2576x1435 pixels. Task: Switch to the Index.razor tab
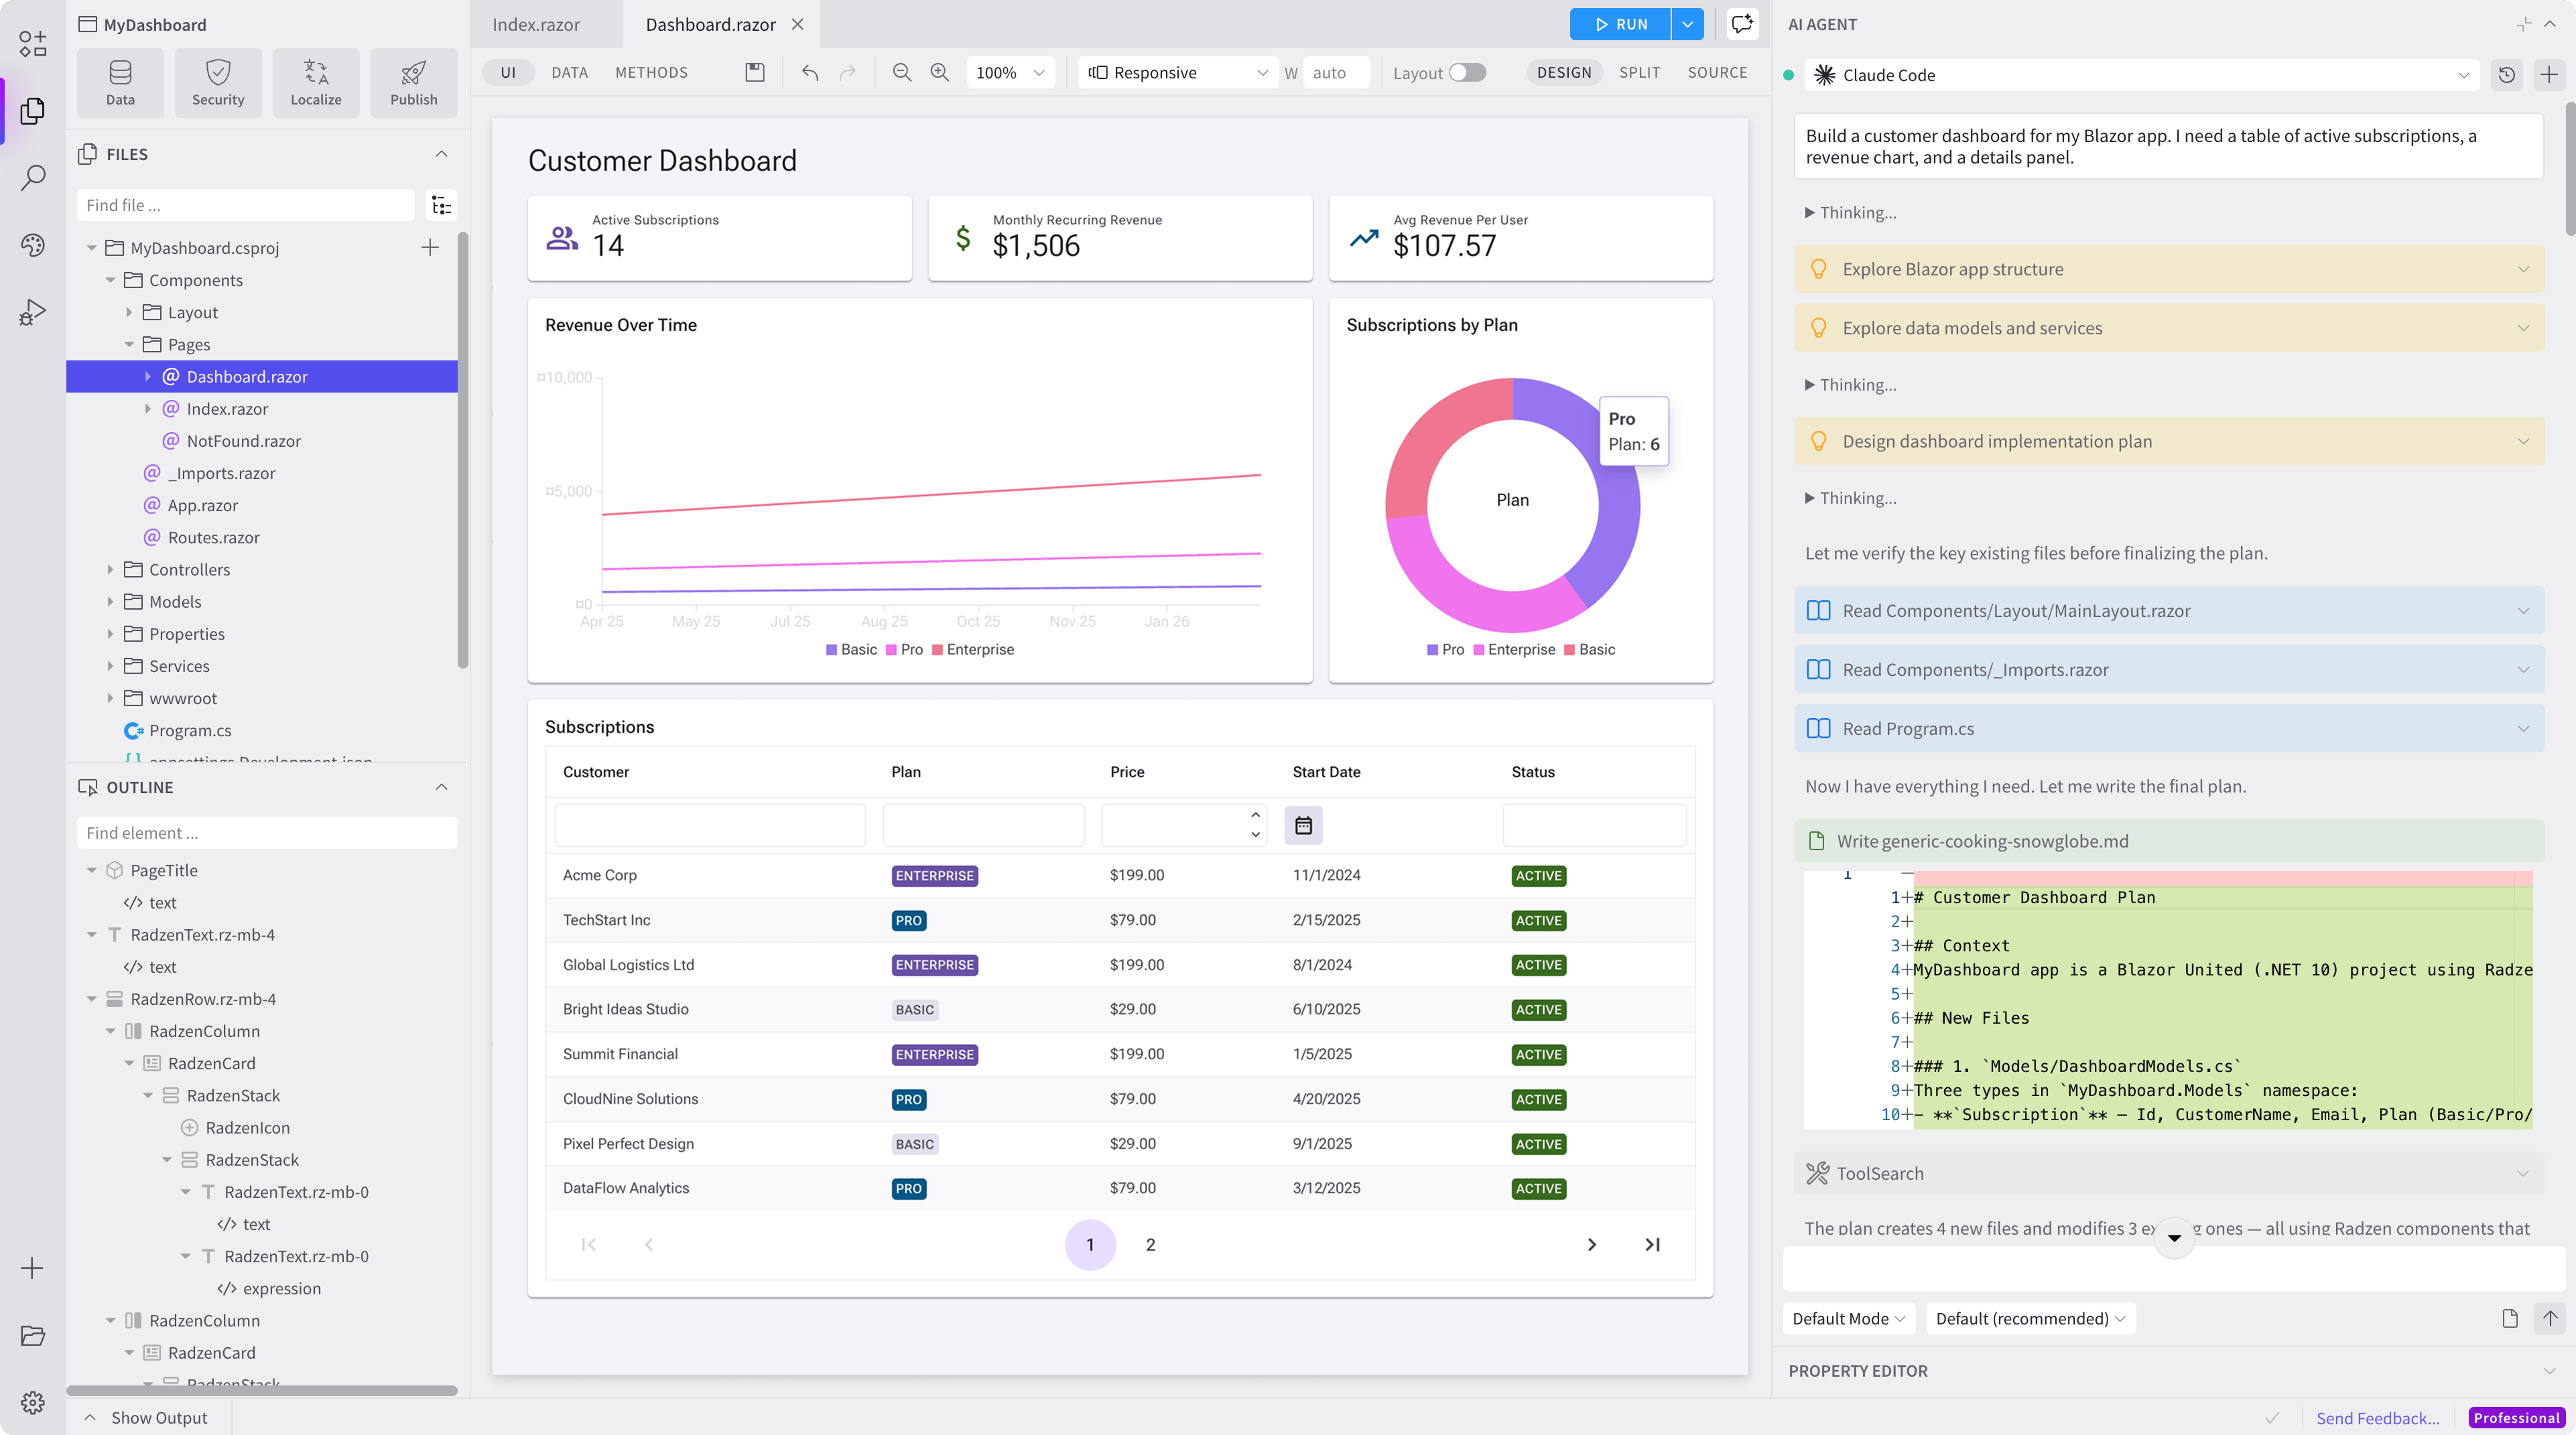click(x=535, y=24)
